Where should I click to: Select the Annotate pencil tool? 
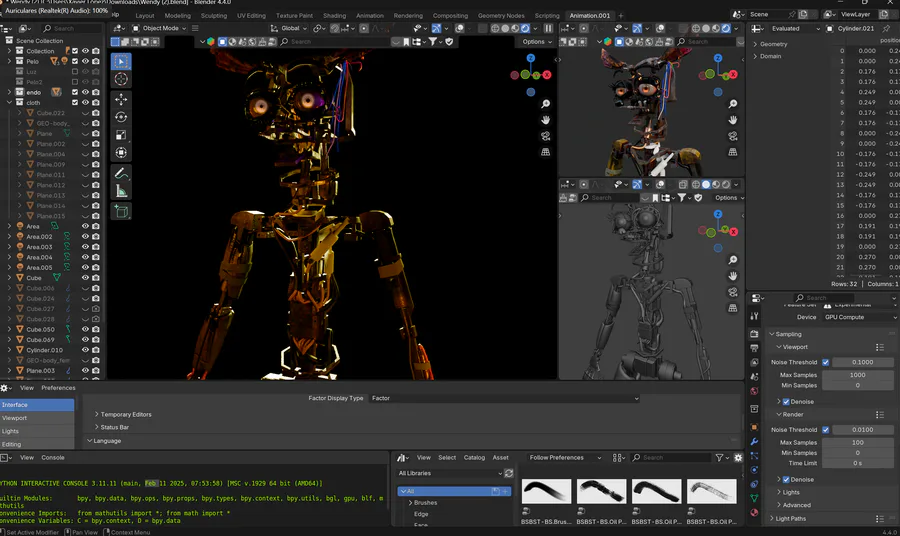tap(121, 173)
